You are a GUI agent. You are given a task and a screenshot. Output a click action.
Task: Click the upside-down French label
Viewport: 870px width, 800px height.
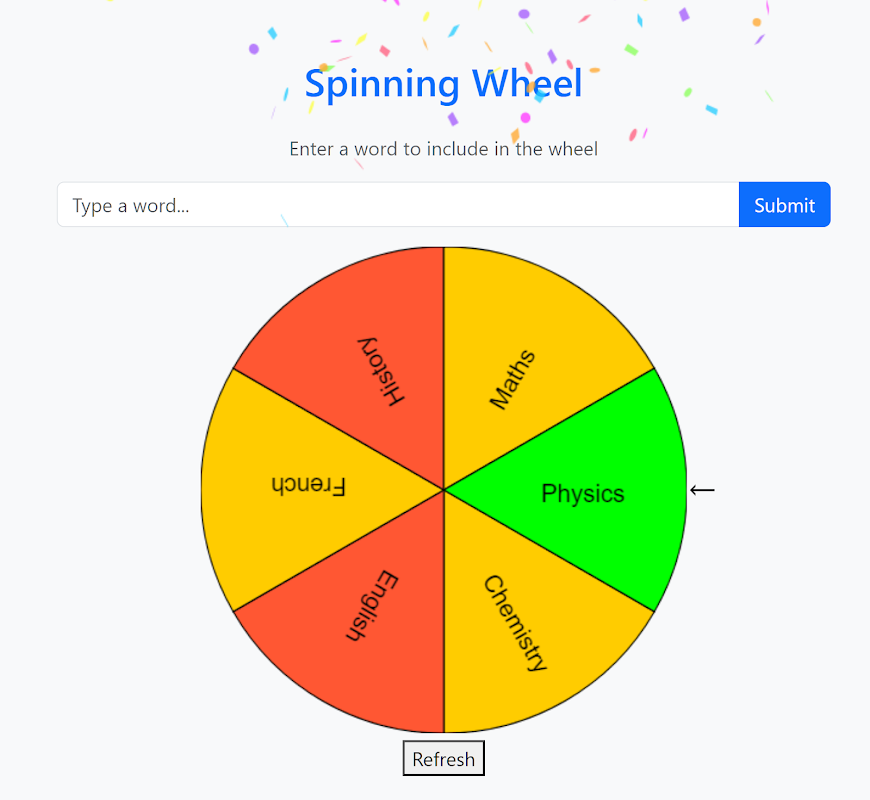click(308, 485)
